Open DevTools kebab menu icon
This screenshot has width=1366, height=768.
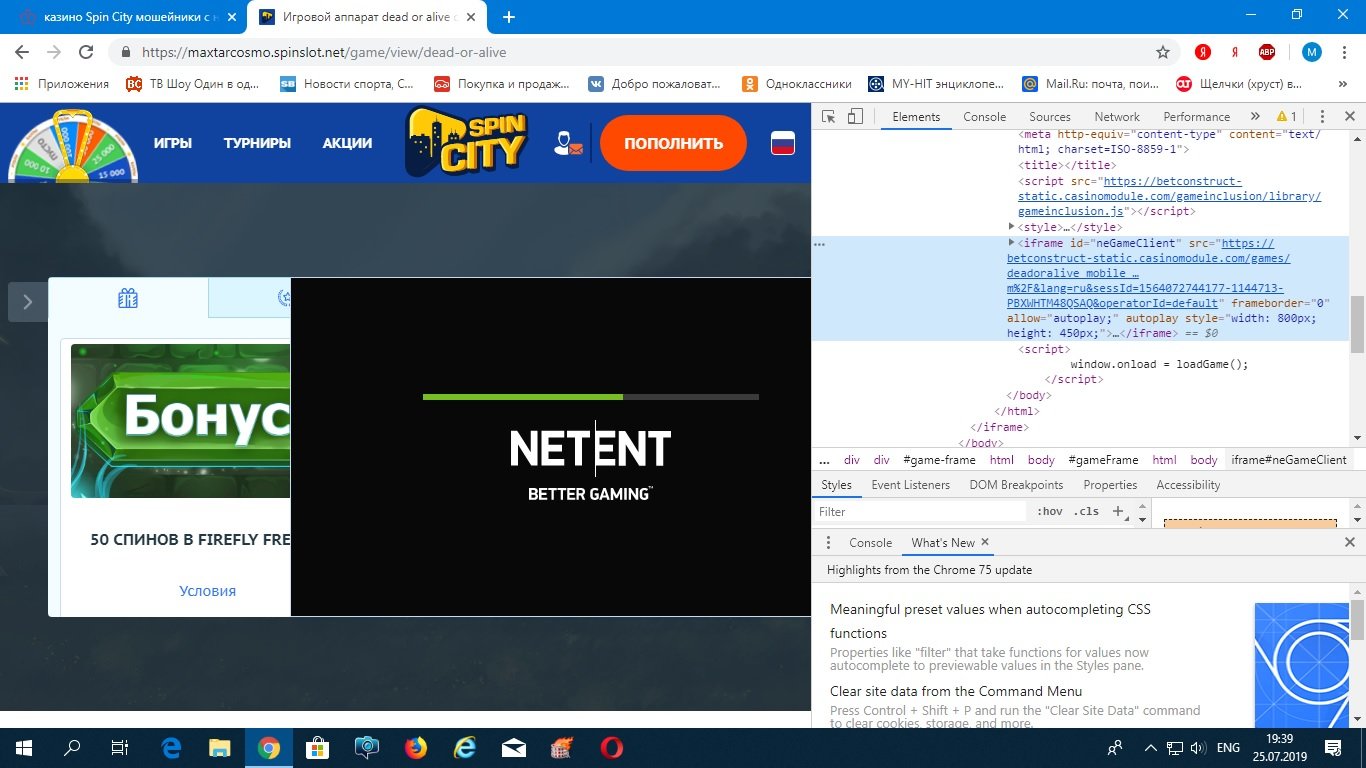1322,117
